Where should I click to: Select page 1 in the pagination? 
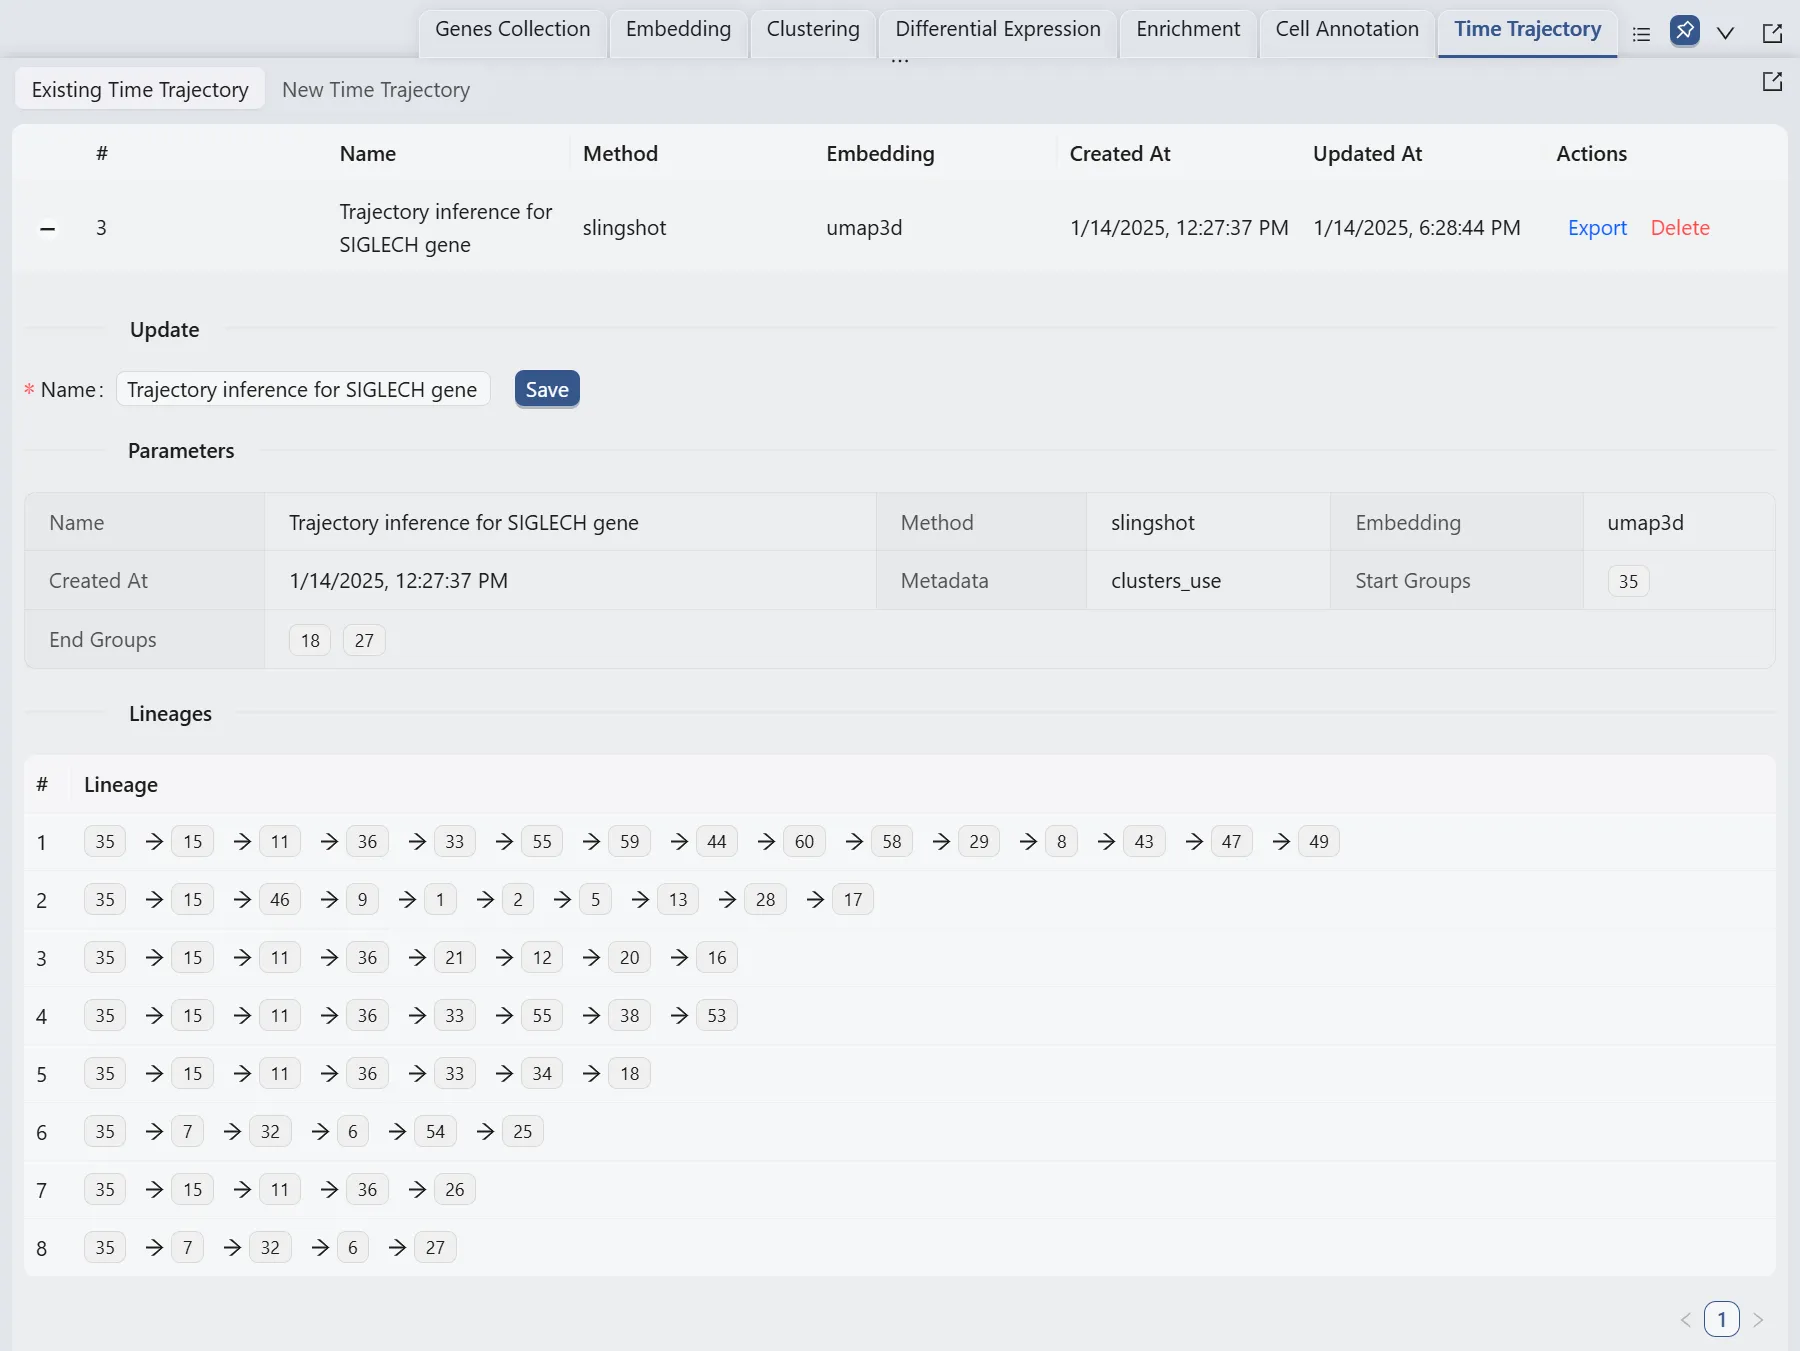tap(1721, 1320)
